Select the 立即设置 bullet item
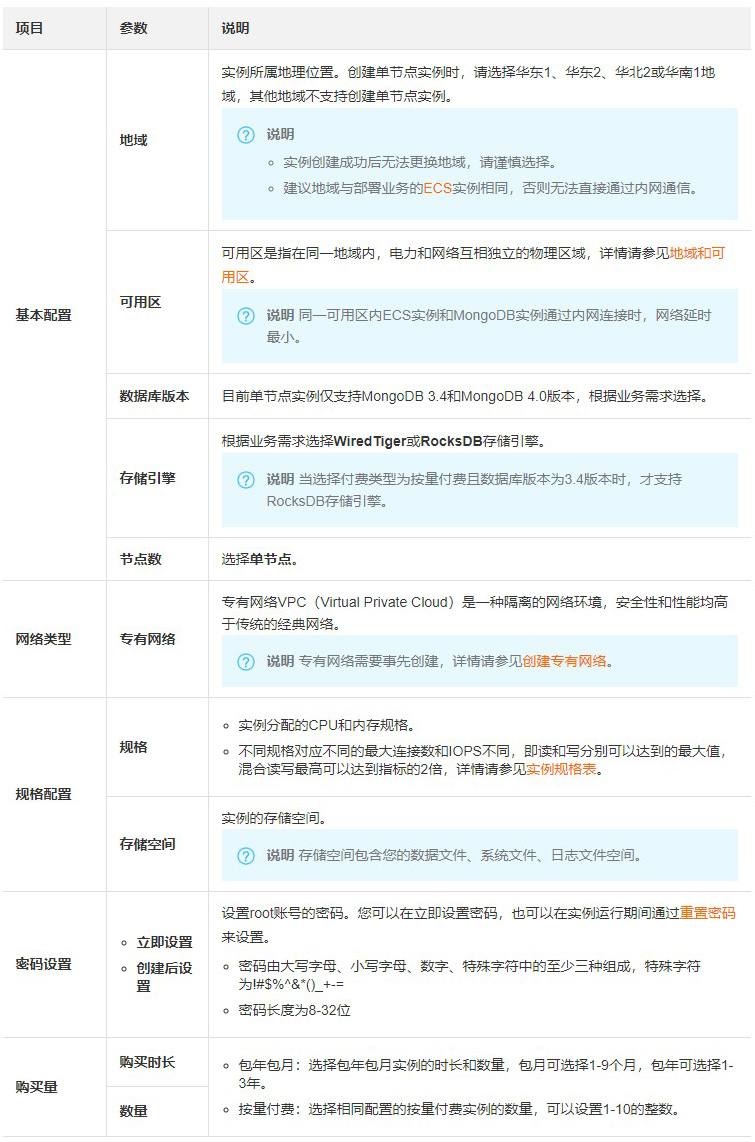Screen dimensions: 755x1142 pyautogui.click(x=164, y=942)
